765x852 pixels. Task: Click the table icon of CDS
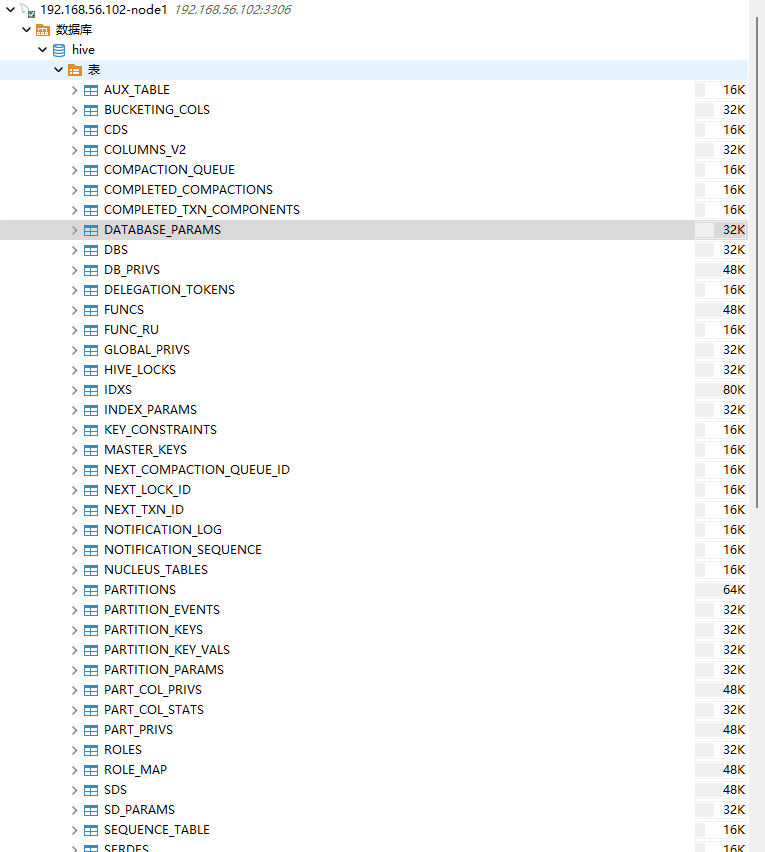(91, 130)
